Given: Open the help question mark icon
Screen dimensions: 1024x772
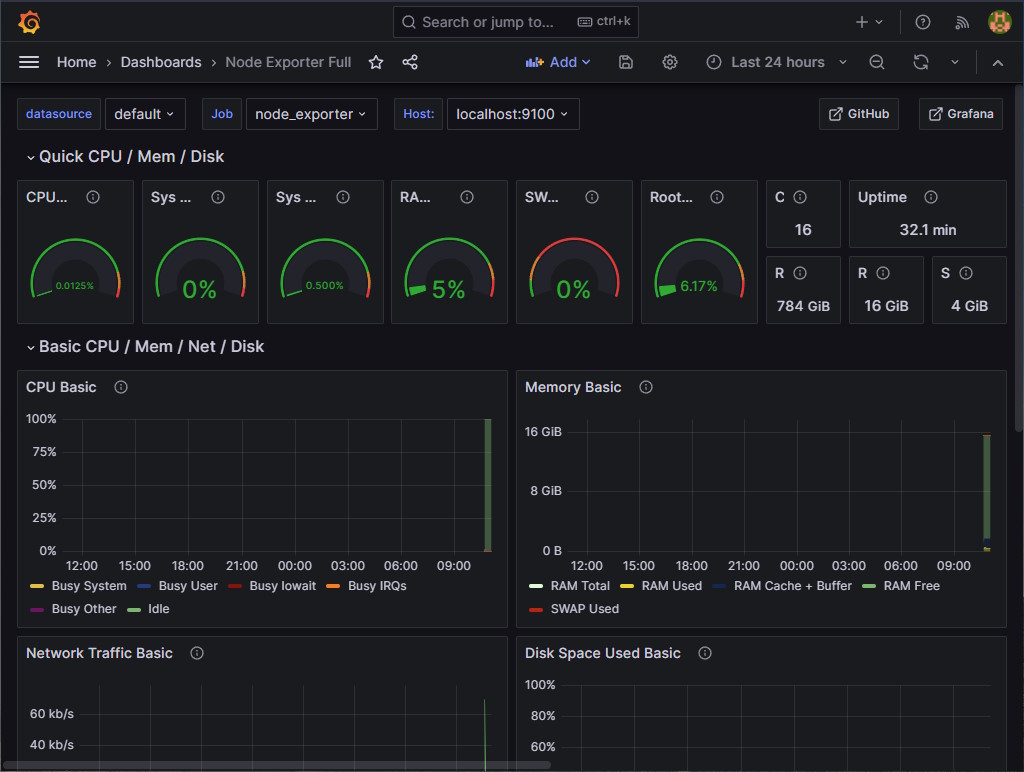Looking at the screenshot, I should pos(922,21).
